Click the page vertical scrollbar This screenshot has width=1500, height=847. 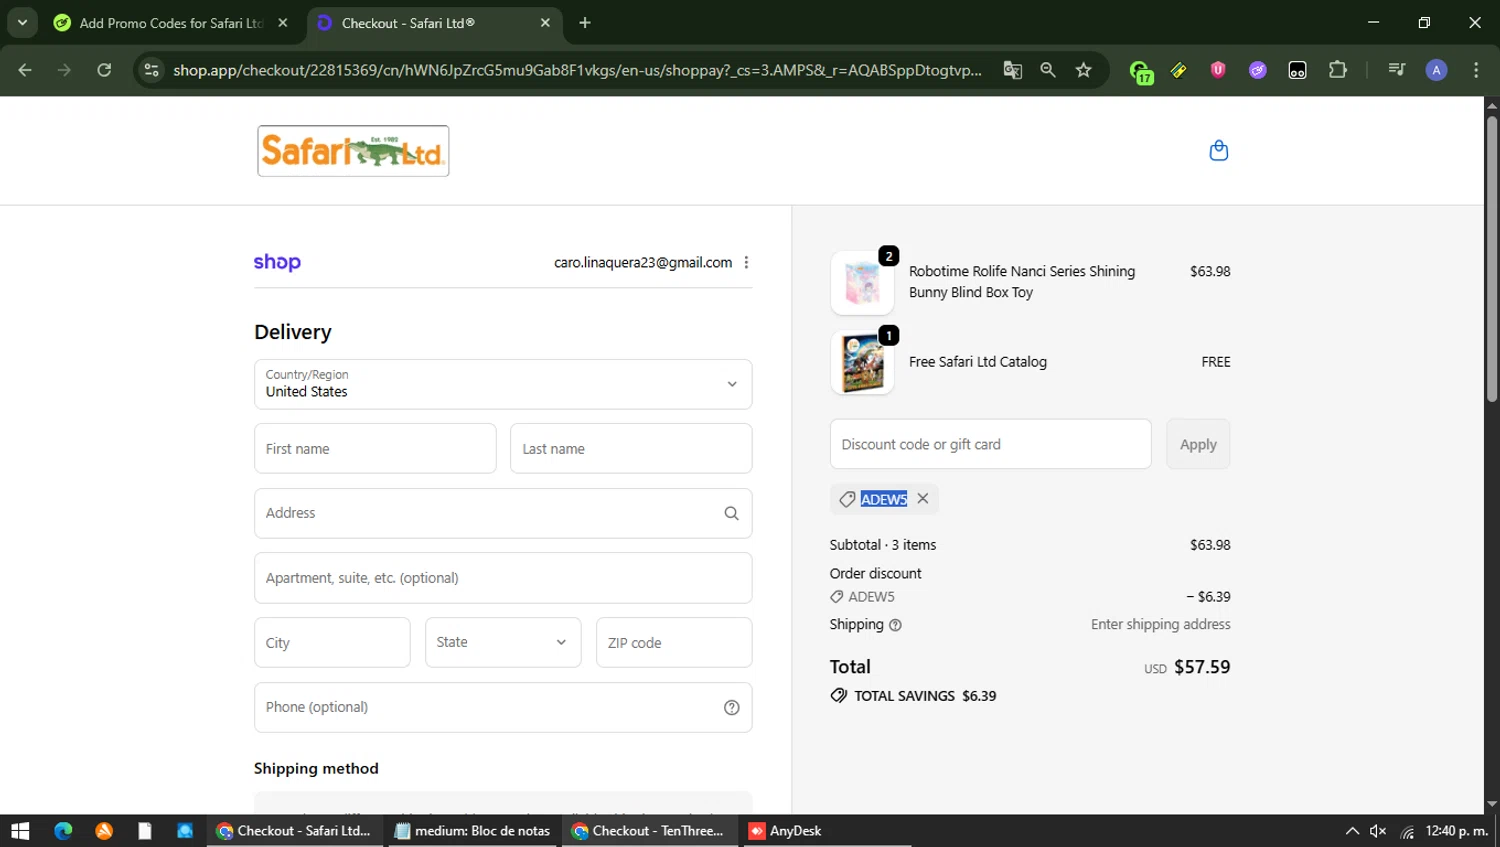pos(1491,260)
